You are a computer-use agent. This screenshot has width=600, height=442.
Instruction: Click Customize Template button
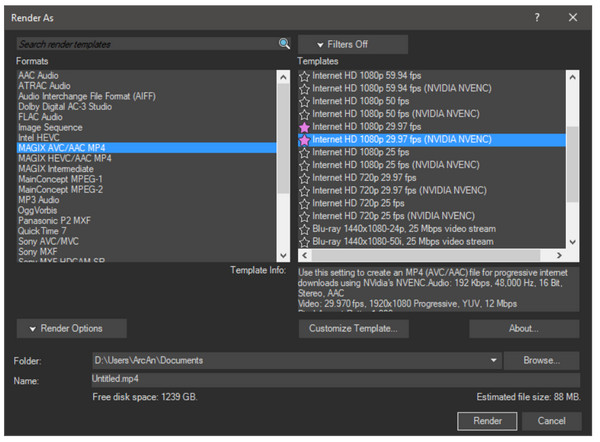[x=354, y=328]
